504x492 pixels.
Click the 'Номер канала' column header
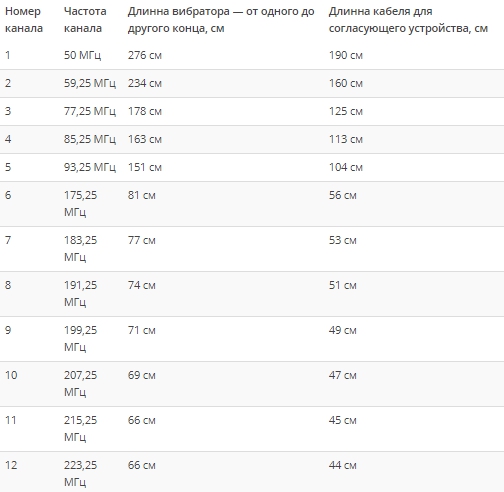[x=24, y=20]
